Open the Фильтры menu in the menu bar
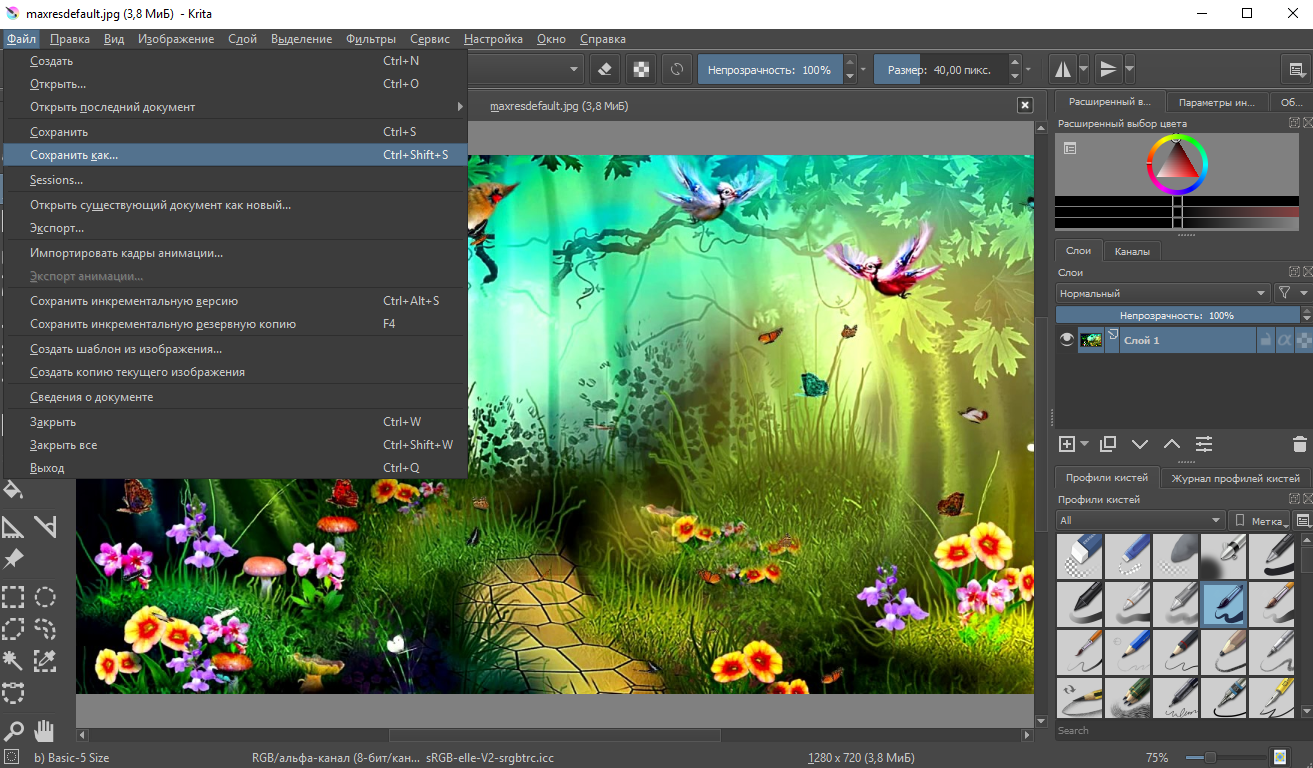 [371, 39]
